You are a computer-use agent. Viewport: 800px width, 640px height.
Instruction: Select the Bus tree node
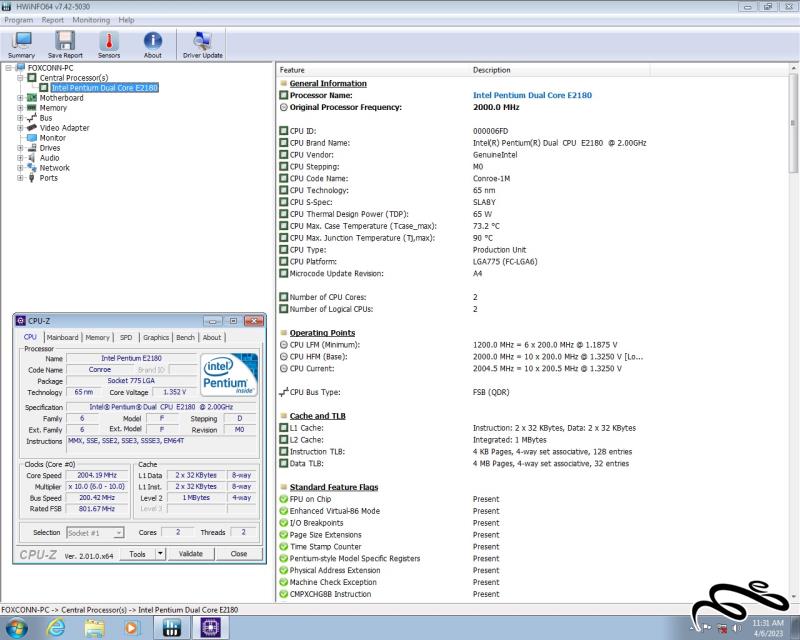[x=46, y=118]
